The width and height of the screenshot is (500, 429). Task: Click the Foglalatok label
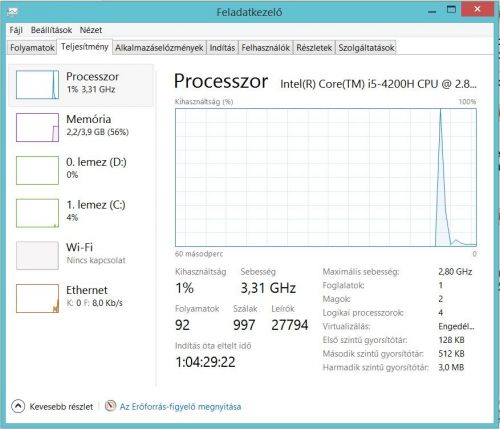tap(343, 285)
